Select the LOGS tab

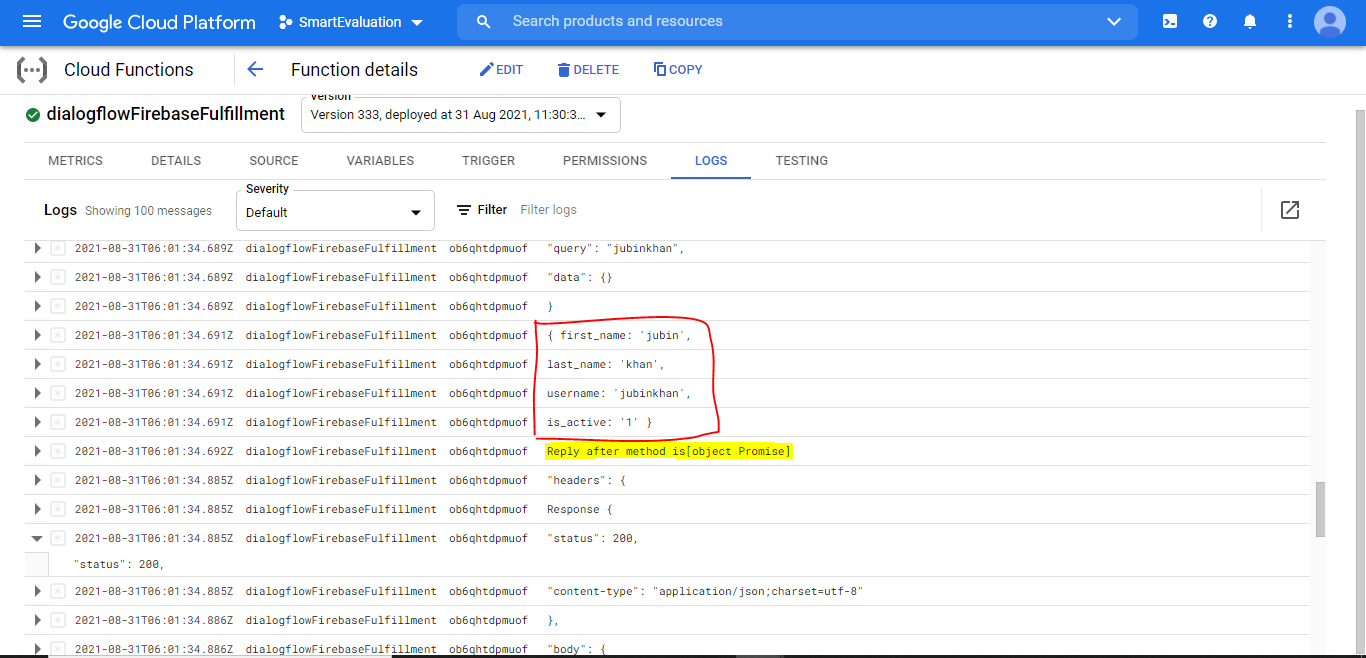click(711, 160)
